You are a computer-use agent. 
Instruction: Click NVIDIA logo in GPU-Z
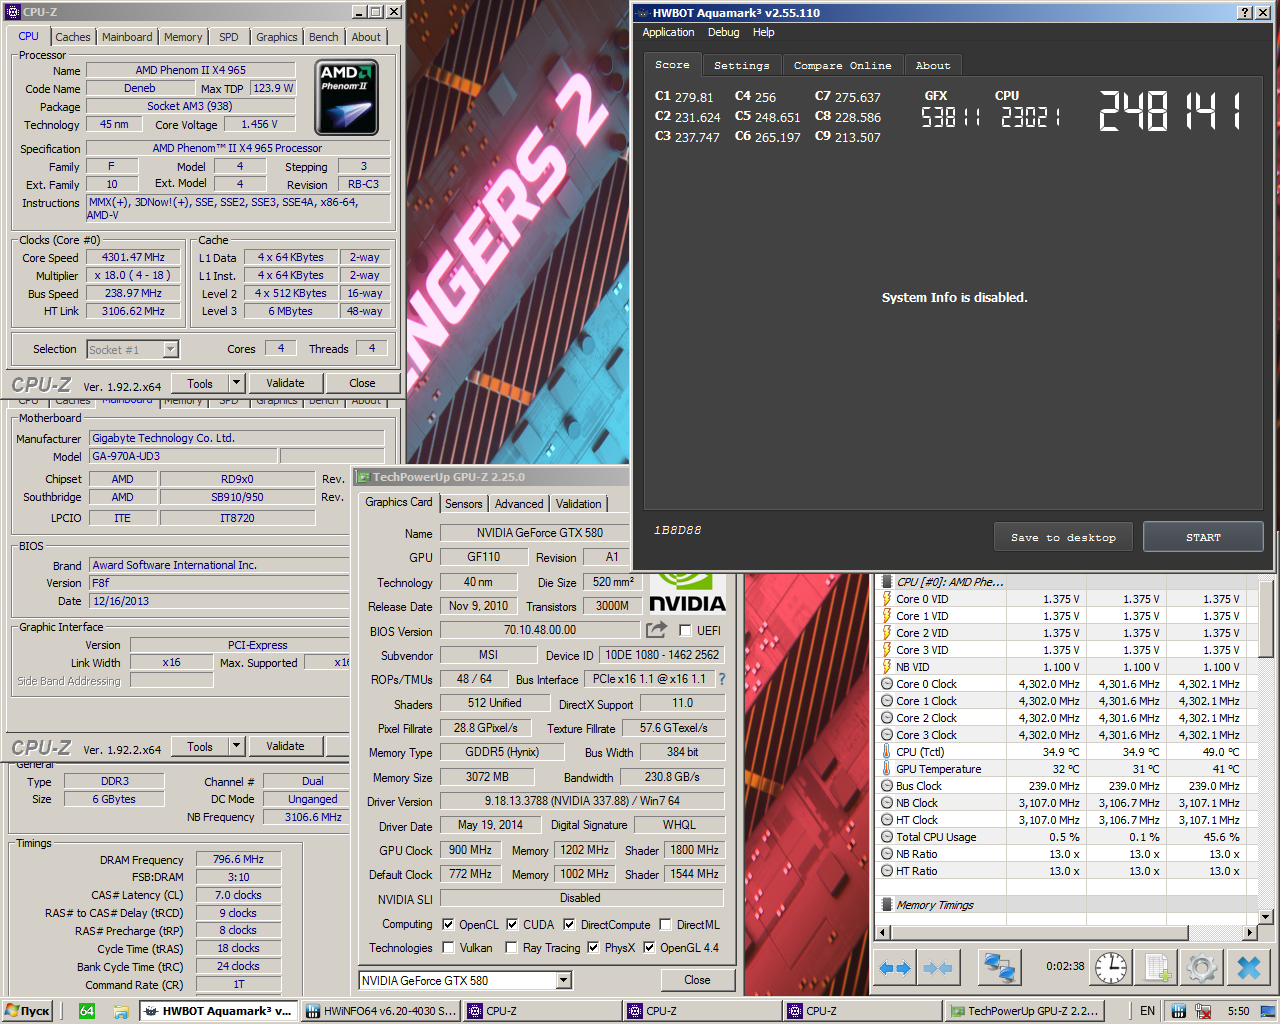click(687, 593)
